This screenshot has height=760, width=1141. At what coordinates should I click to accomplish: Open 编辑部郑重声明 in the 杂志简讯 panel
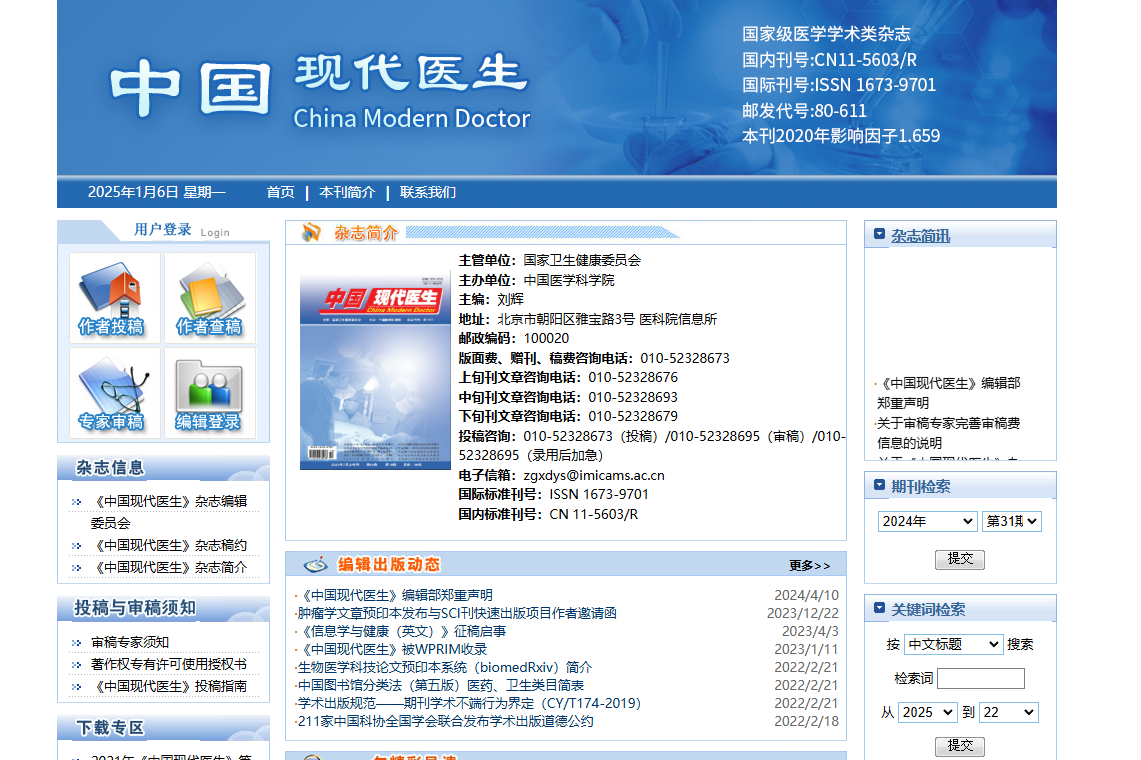949,393
